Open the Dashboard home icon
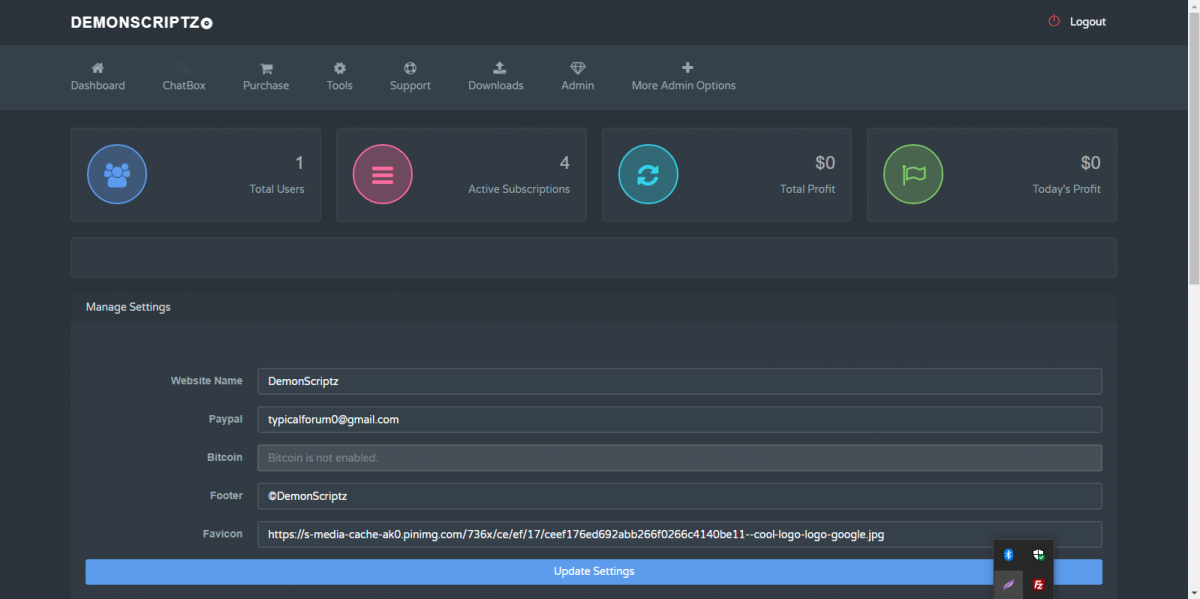Image resolution: width=1200 pixels, height=599 pixels. 98,69
